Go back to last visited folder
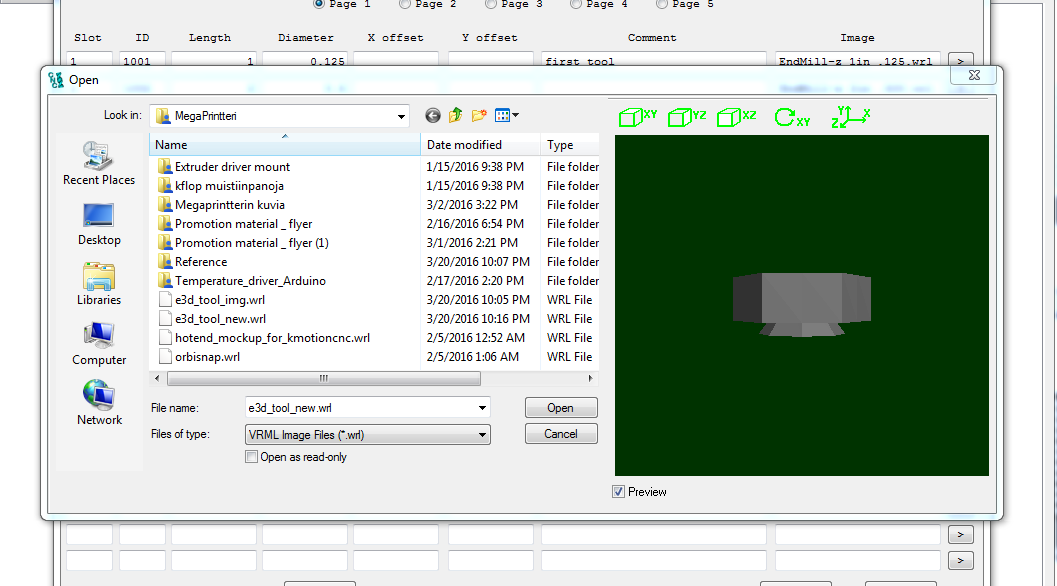The image size is (1057, 586). (x=433, y=115)
